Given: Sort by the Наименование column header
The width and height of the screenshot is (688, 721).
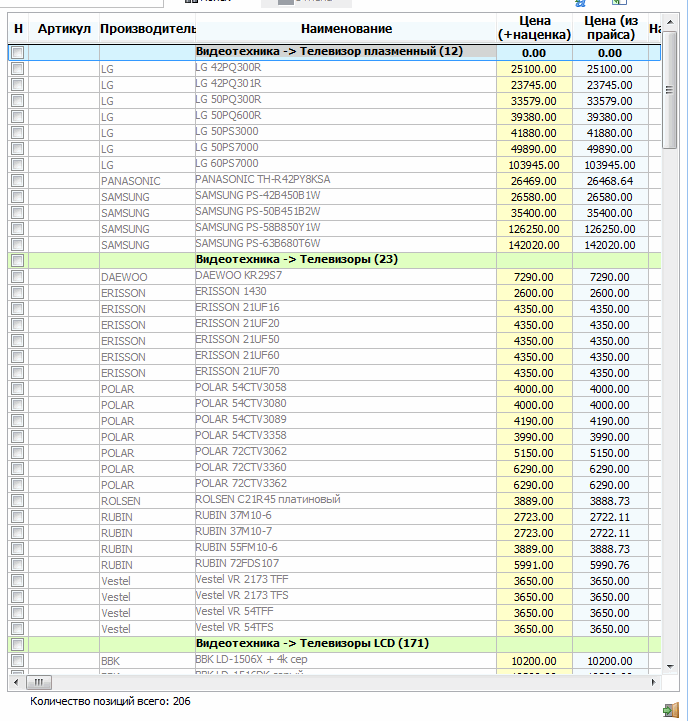Looking at the screenshot, I should point(346,29).
